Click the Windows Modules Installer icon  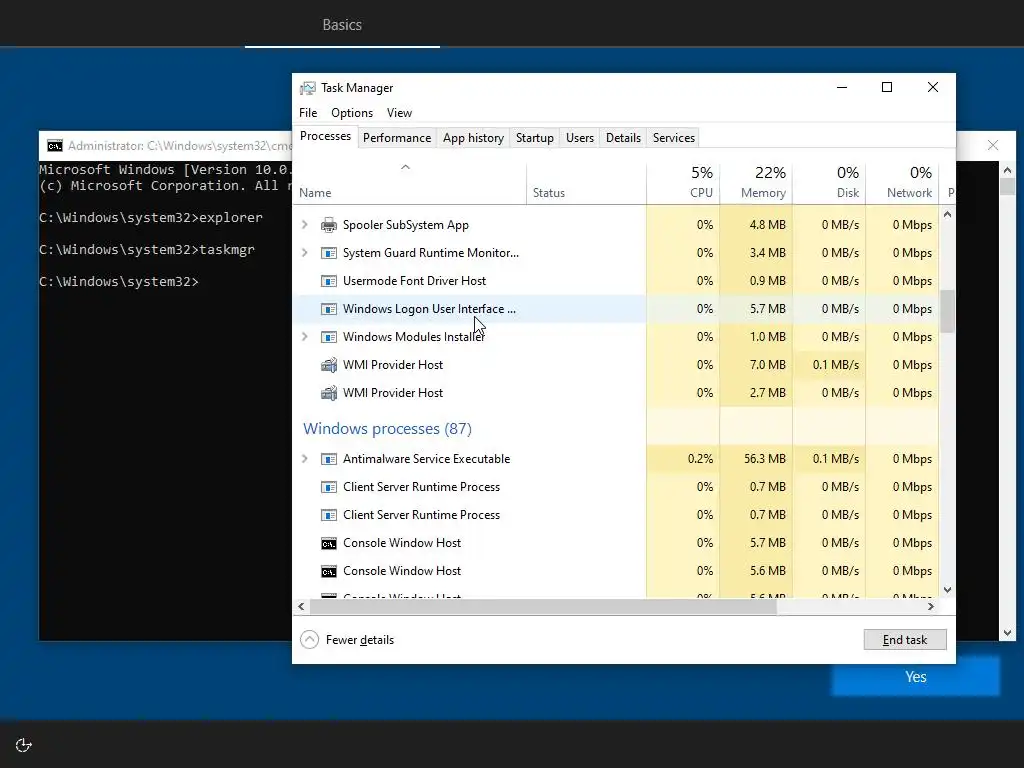point(328,337)
